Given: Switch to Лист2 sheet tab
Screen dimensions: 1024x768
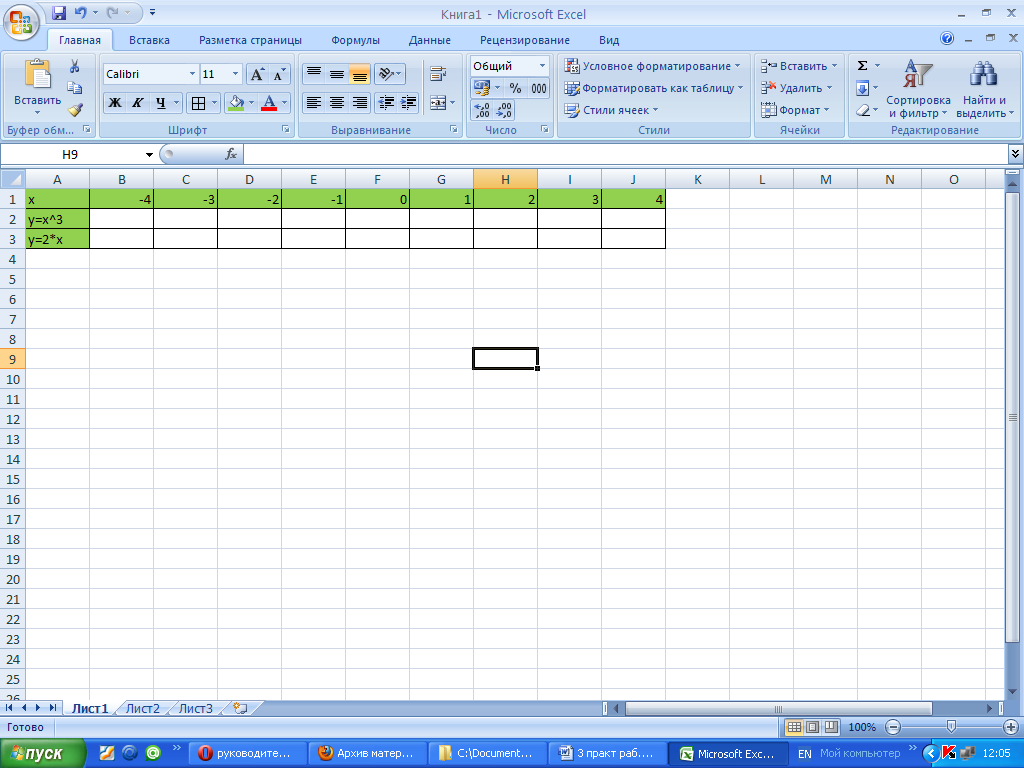Looking at the screenshot, I should point(142,708).
